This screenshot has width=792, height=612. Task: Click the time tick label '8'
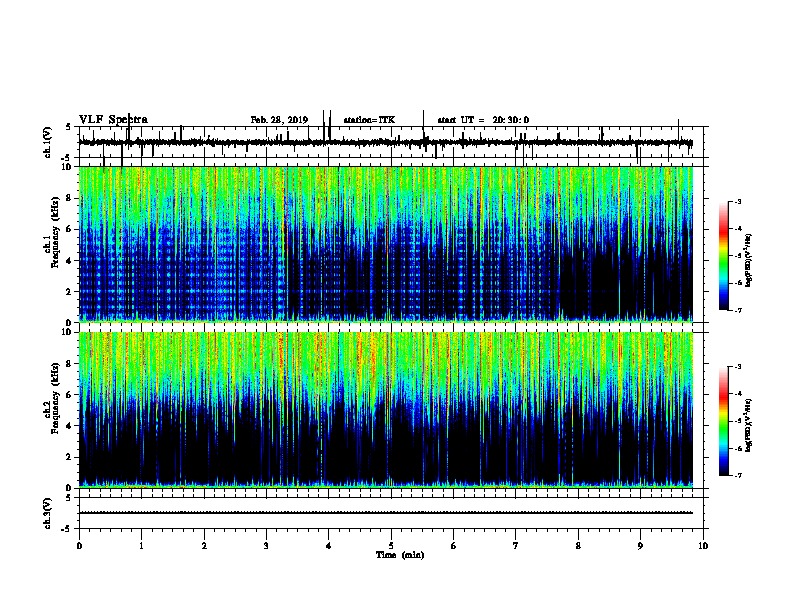(578, 546)
